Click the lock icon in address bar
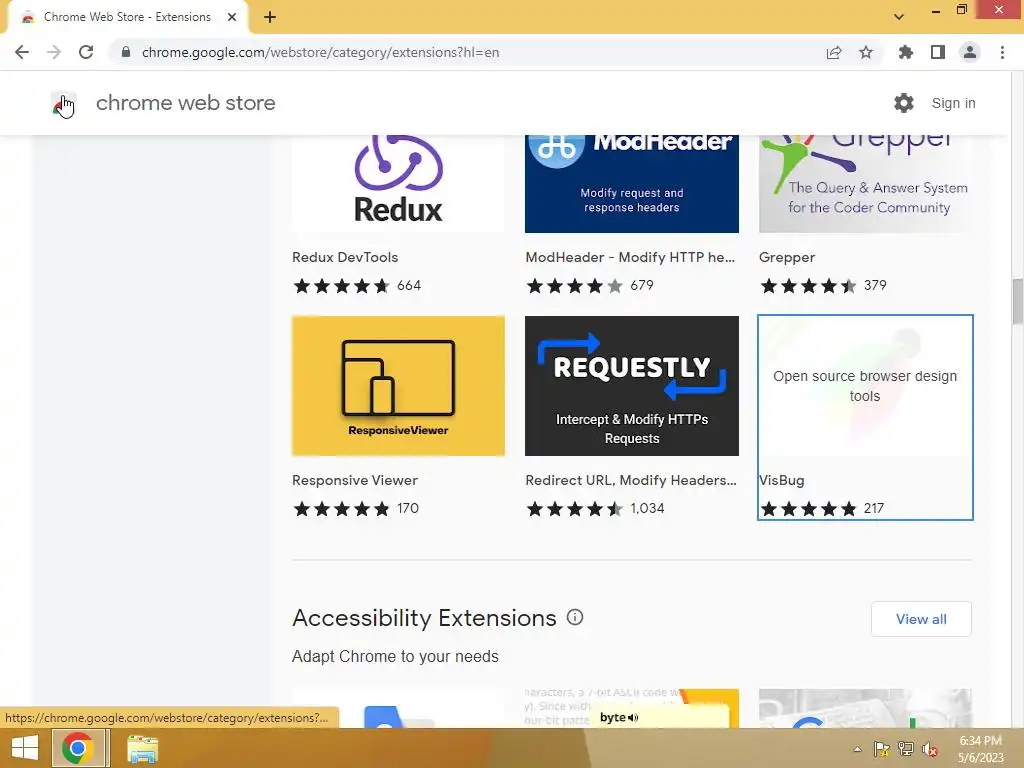 click(x=126, y=52)
